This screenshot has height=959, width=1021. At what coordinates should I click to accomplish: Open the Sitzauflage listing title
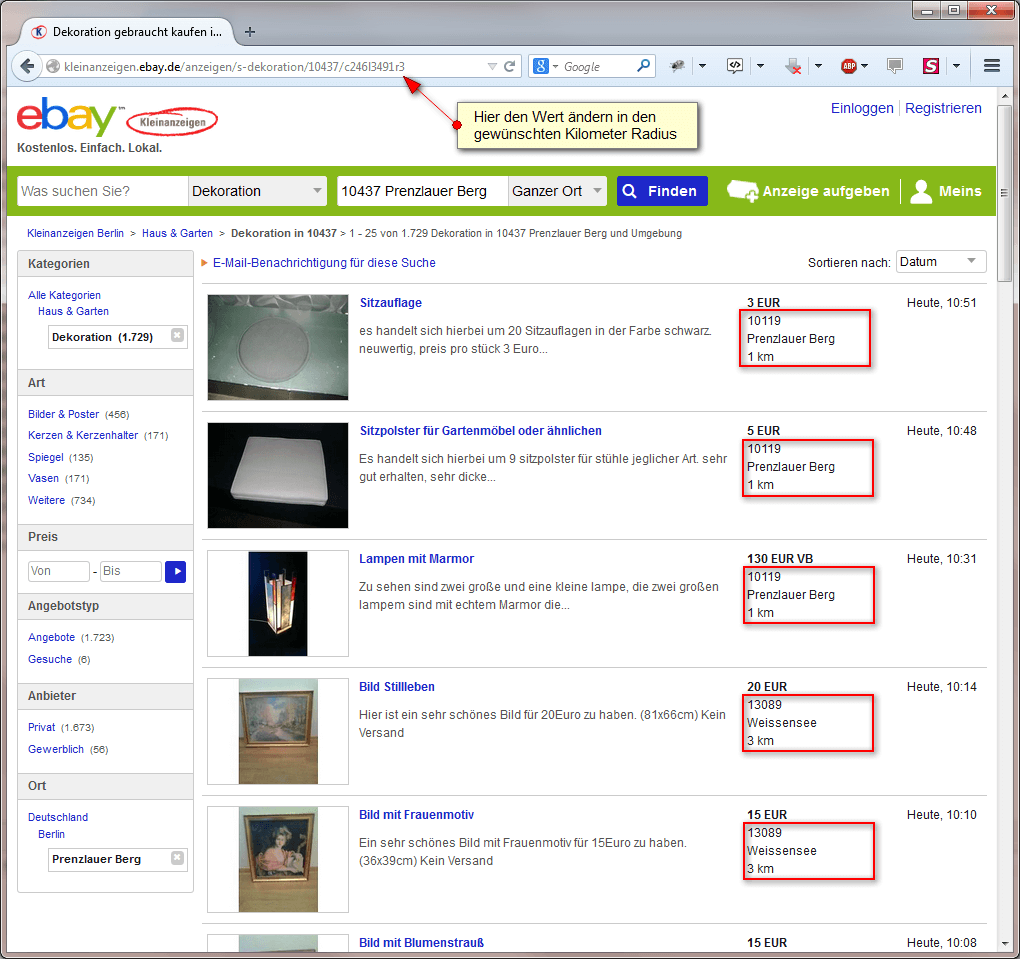click(391, 303)
